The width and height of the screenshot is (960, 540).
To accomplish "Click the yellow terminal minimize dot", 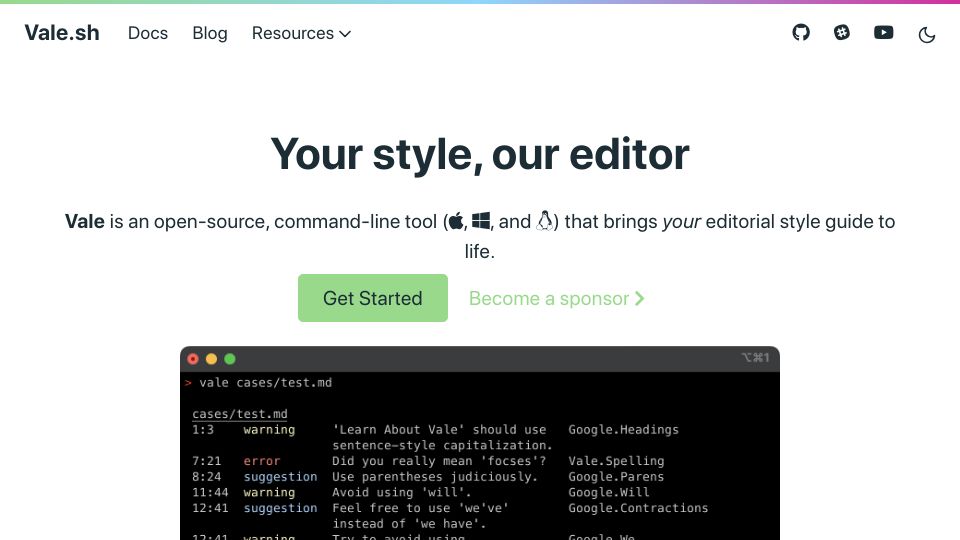I will [x=211, y=359].
